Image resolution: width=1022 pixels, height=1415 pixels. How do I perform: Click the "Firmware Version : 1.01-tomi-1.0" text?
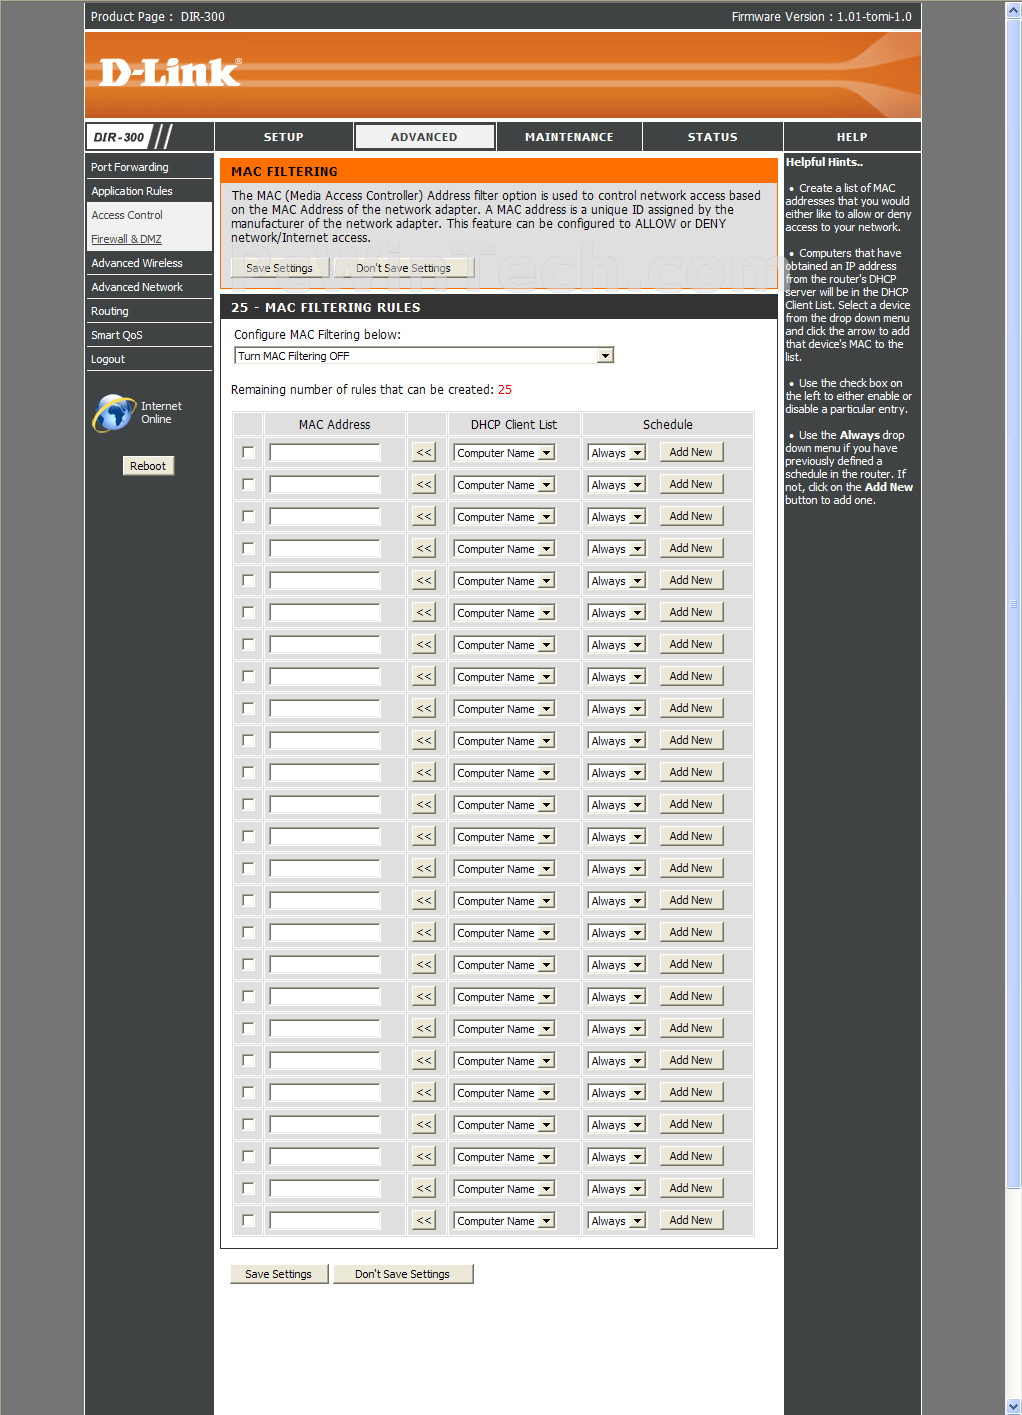[x=822, y=17]
